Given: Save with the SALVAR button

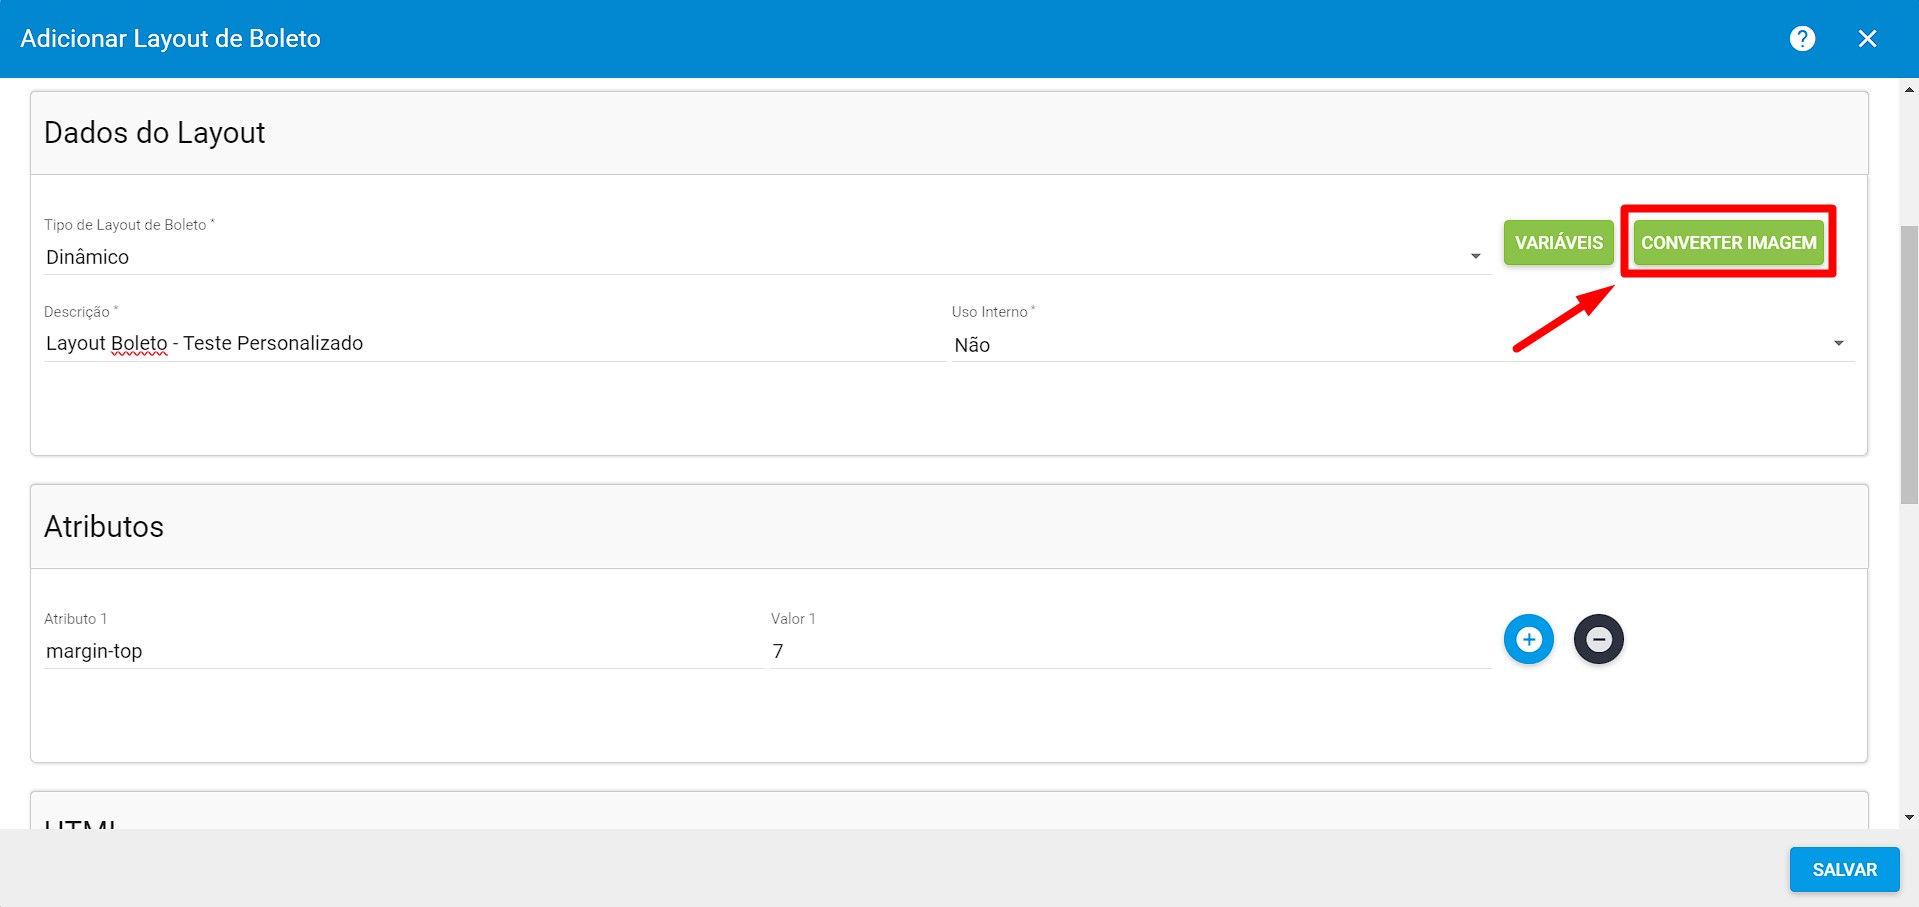Looking at the screenshot, I should tap(1844, 870).
